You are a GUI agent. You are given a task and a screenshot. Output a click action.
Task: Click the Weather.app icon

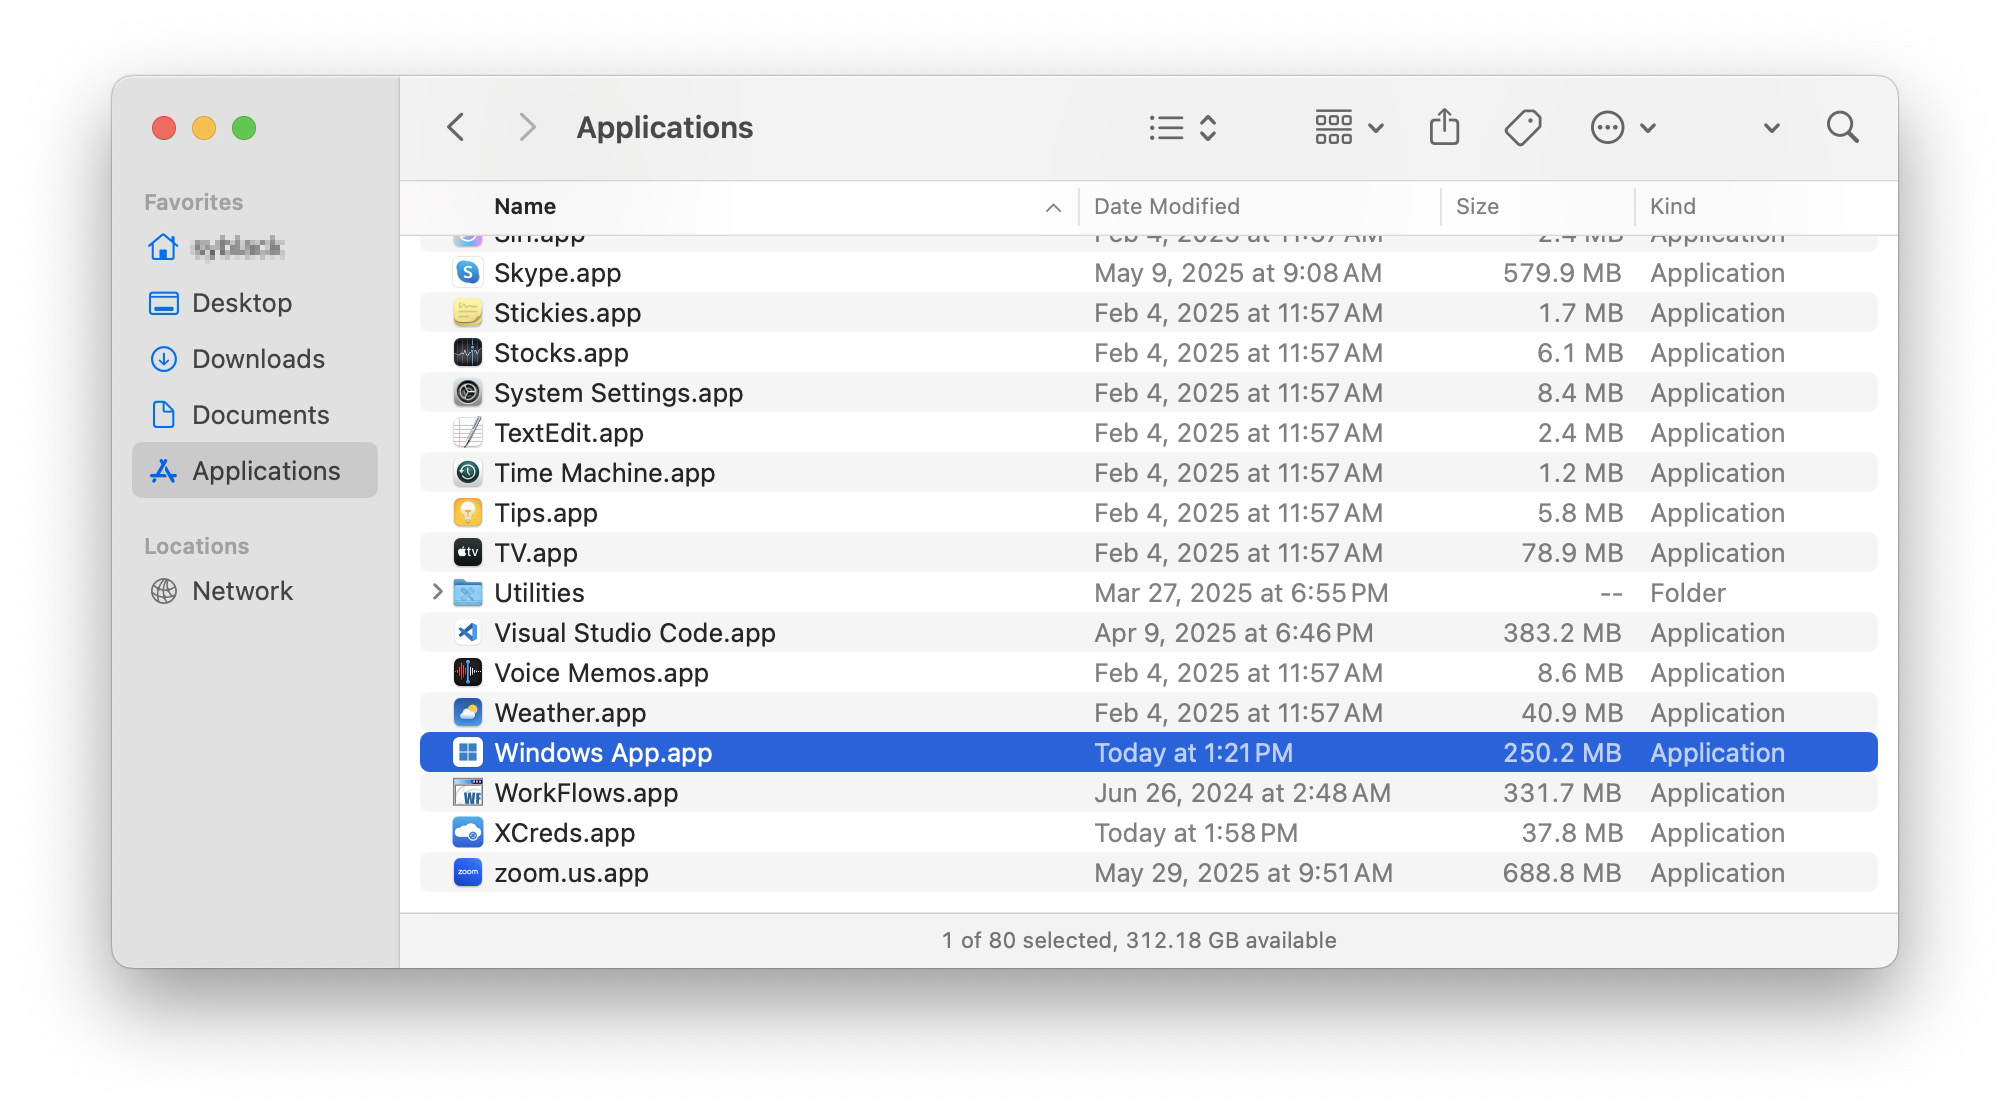pos(467,713)
